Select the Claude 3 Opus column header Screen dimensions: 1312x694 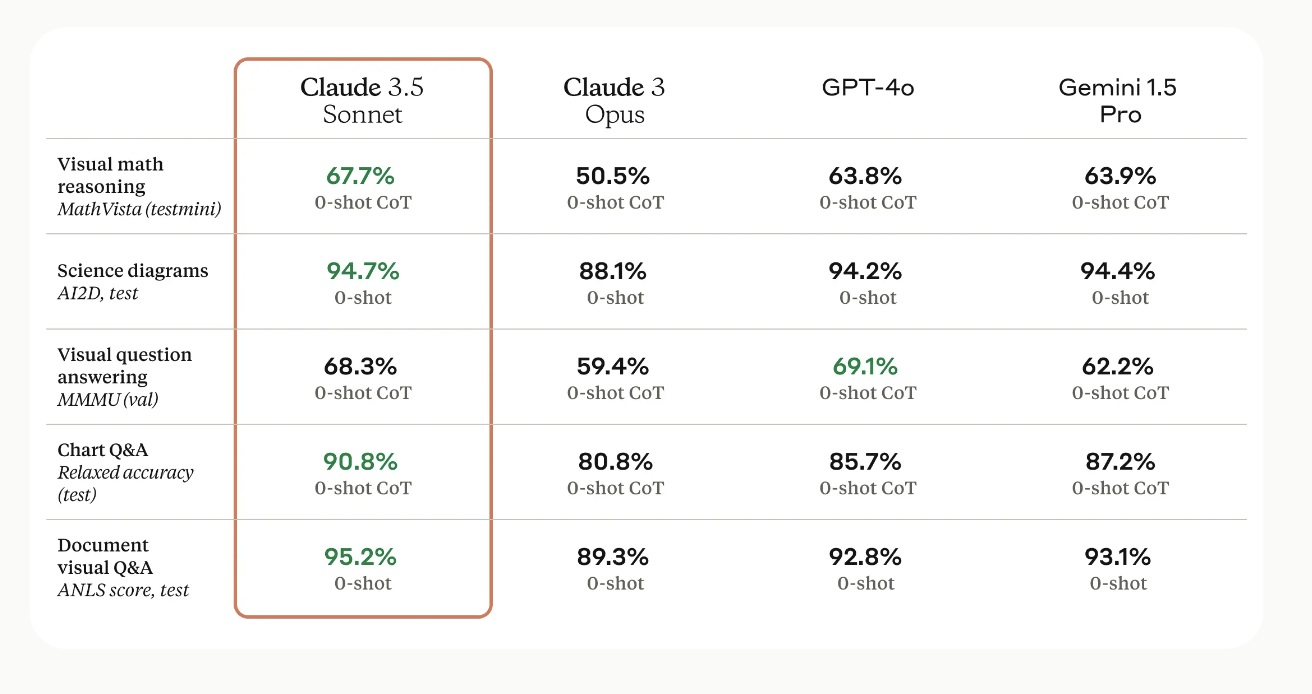(614, 100)
